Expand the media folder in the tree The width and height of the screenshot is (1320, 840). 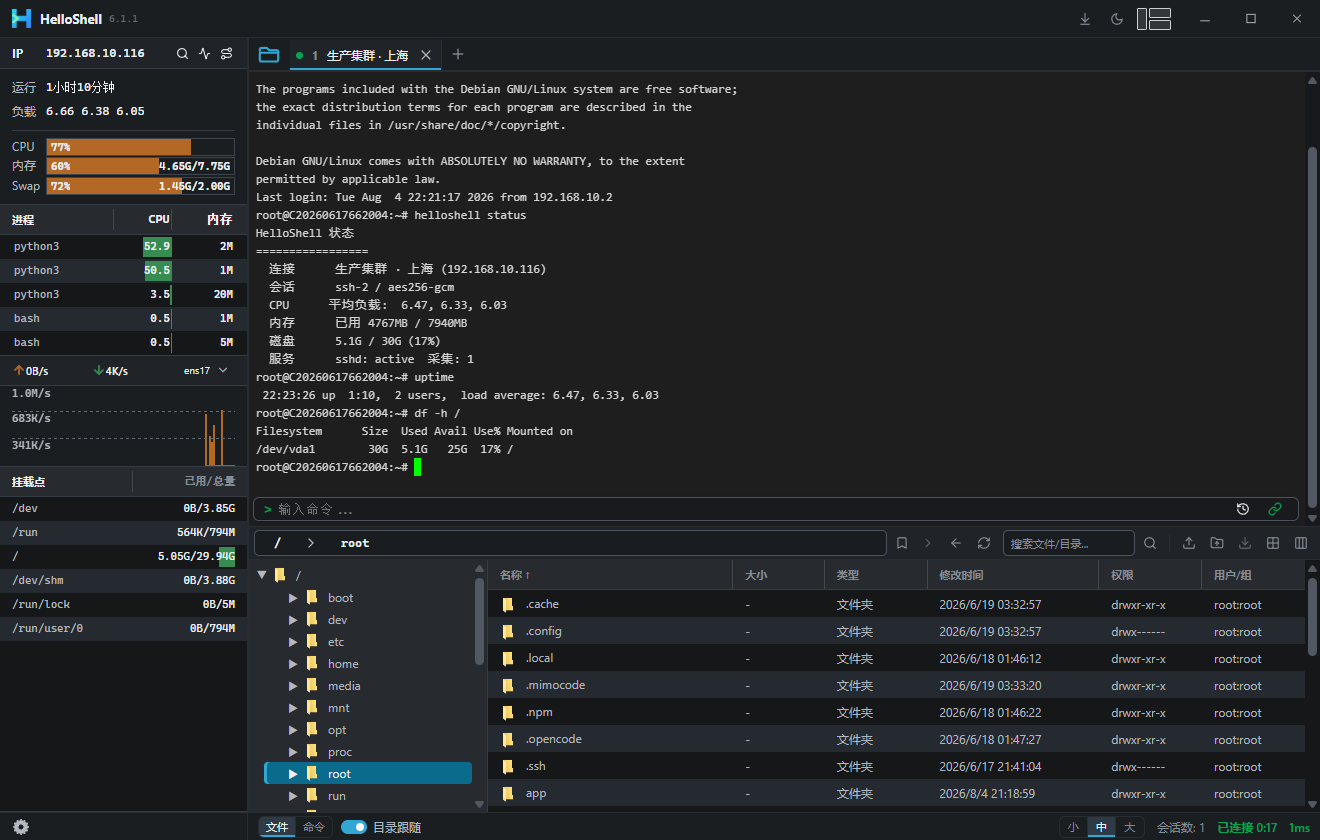[293, 686]
